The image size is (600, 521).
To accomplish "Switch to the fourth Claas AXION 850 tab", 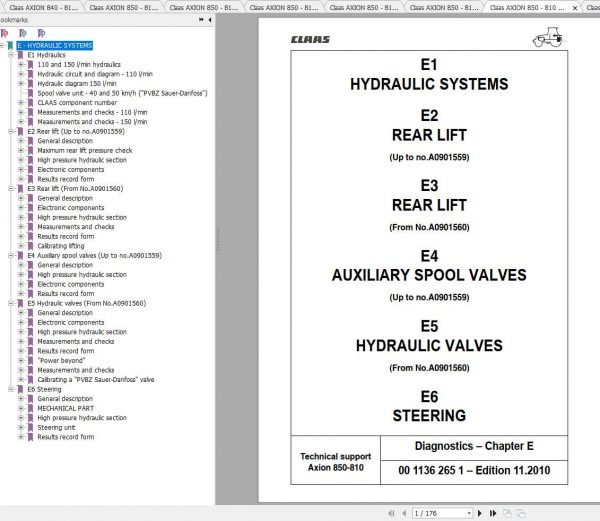I will (x=363, y=7).
